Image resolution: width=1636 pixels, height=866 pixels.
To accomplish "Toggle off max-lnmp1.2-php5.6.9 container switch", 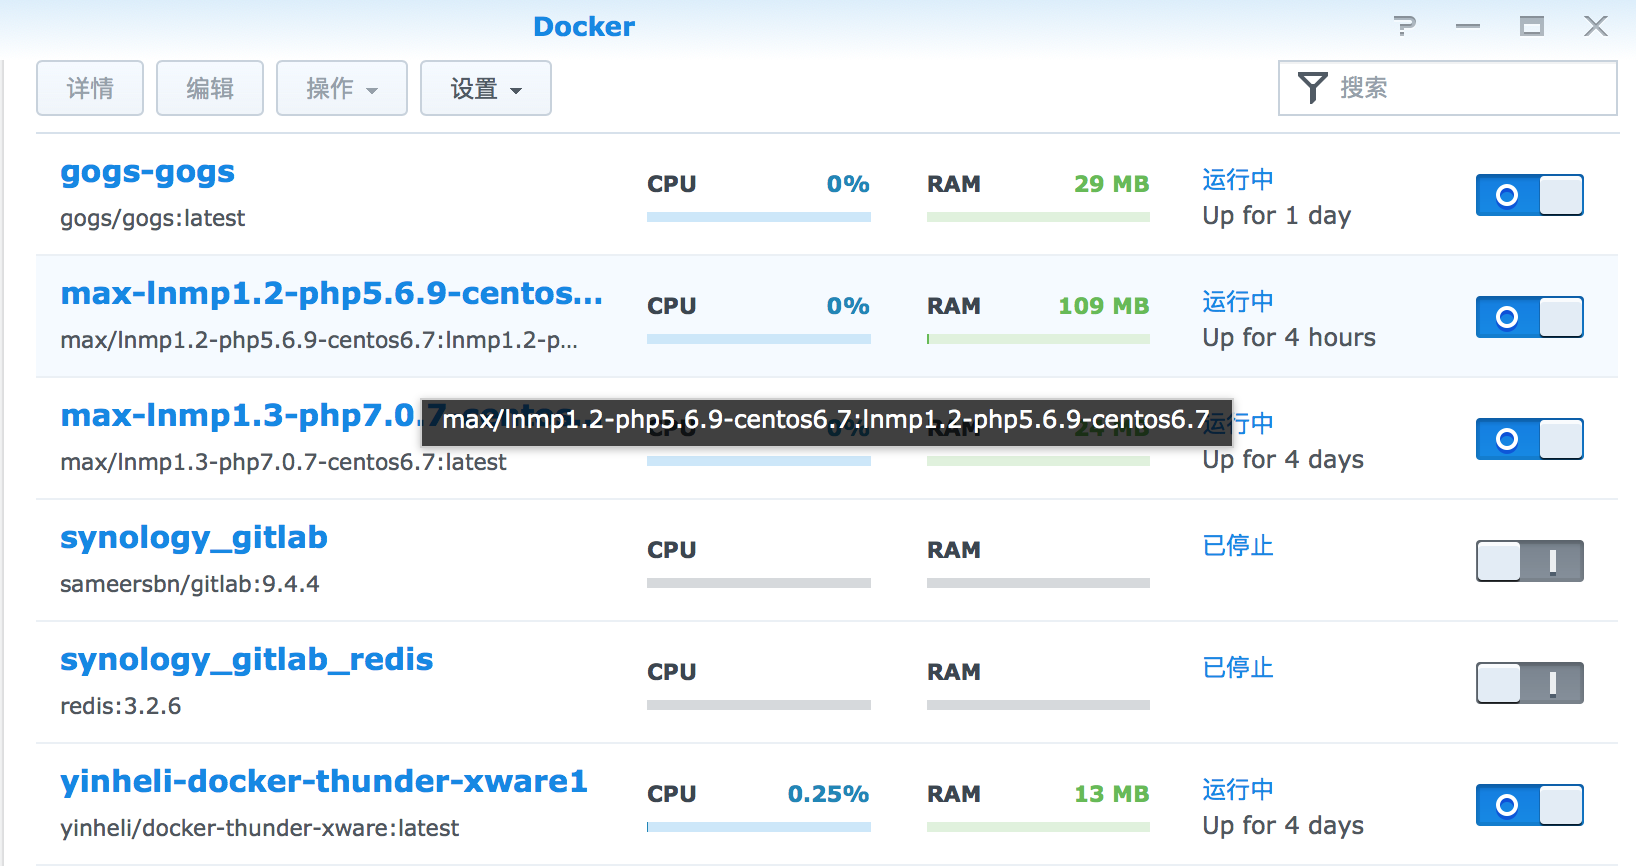I will [1530, 317].
